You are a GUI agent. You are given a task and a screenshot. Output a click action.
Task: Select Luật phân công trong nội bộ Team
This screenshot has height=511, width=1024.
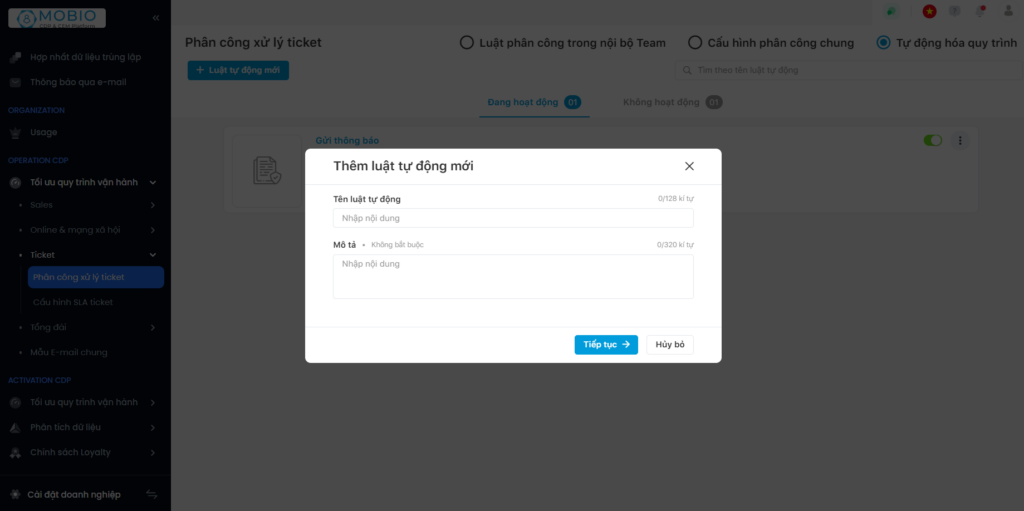(466, 43)
